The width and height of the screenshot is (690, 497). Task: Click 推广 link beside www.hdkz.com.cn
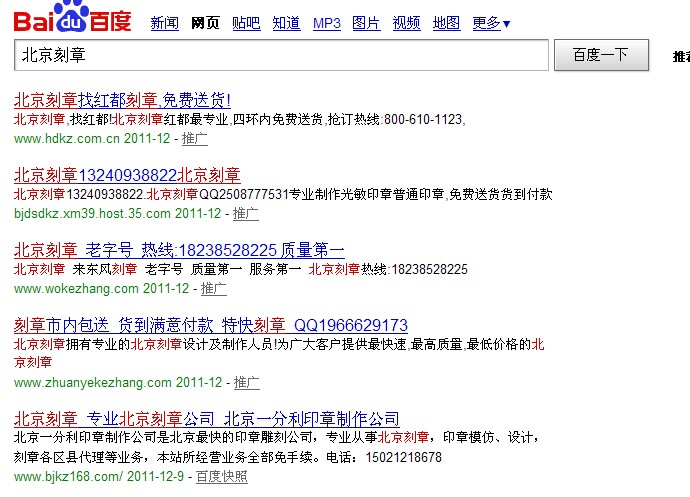[197, 138]
